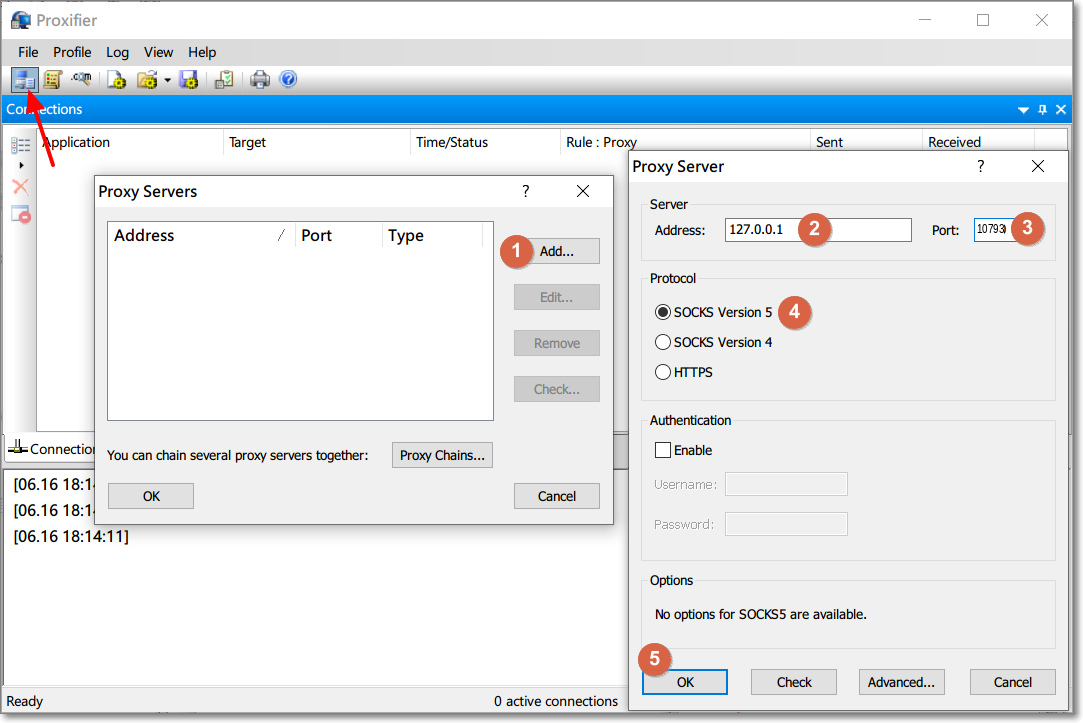Sort by Type column header

432,235
